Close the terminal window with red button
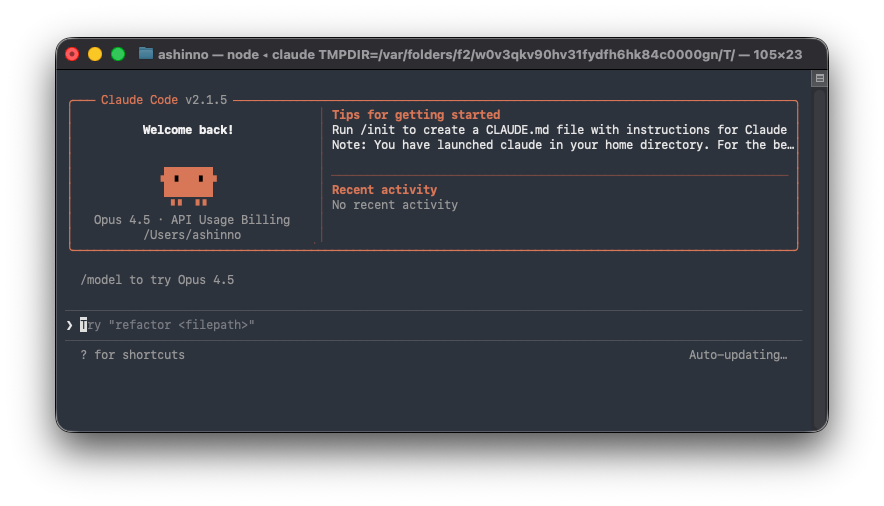The image size is (884, 506). (72, 54)
